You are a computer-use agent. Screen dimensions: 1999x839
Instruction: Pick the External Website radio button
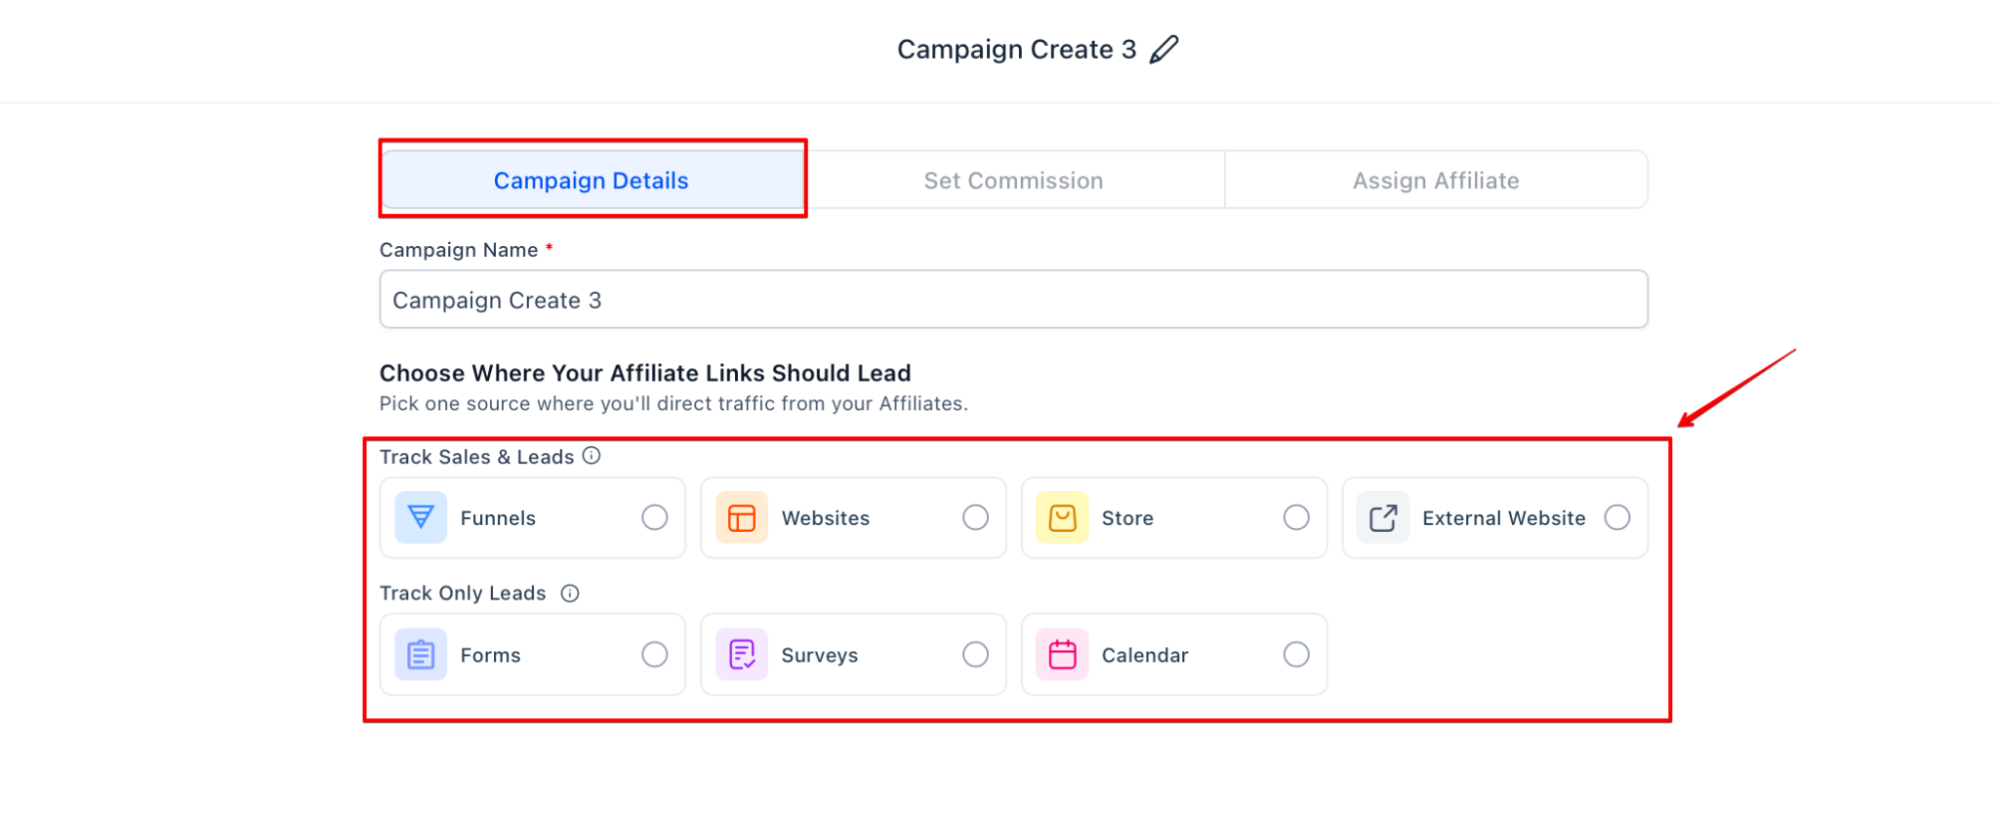[x=1617, y=517]
